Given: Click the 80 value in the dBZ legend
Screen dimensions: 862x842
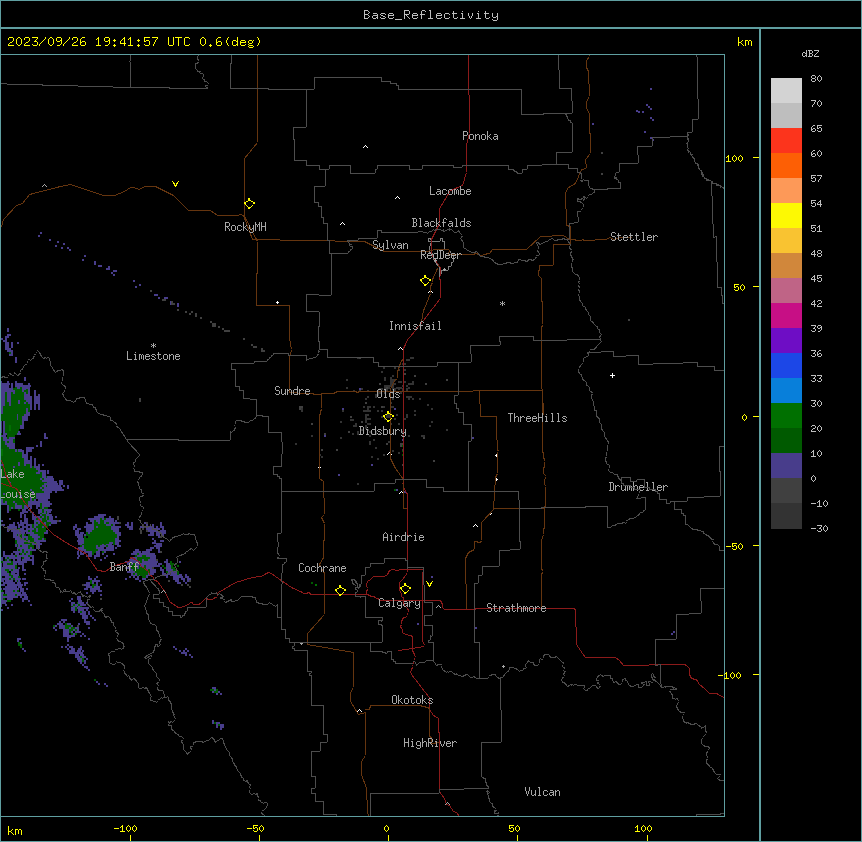Looking at the screenshot, I should click(816, 79).
